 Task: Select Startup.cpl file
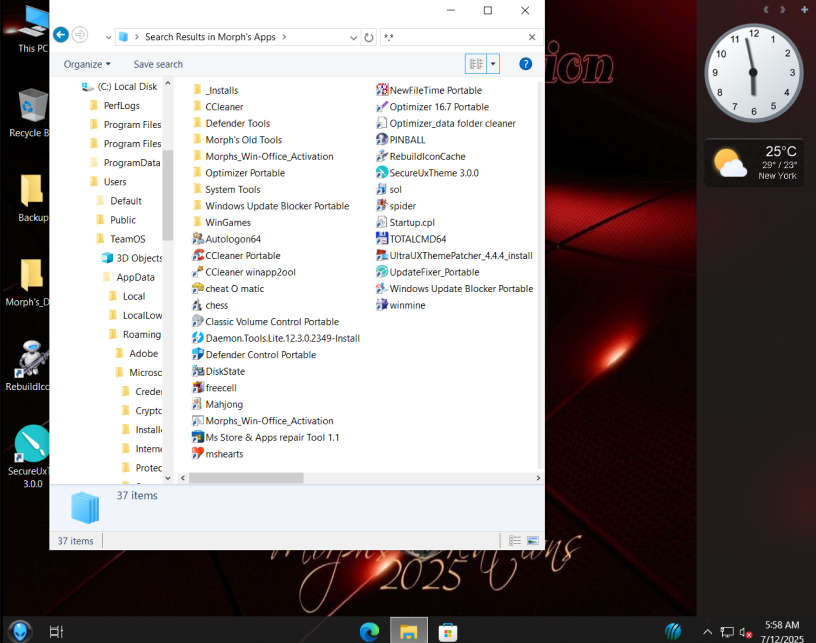[x=405, y=222]
